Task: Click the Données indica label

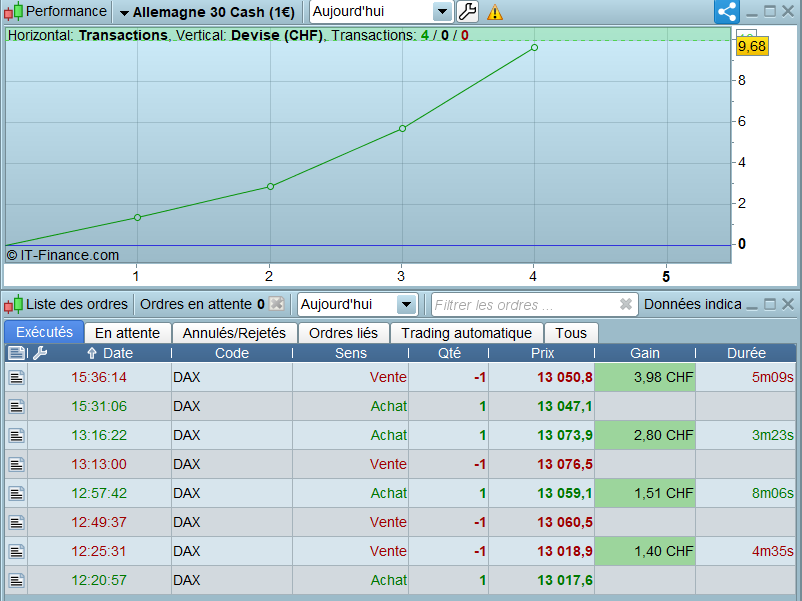Action: click(x=693, y=304)
